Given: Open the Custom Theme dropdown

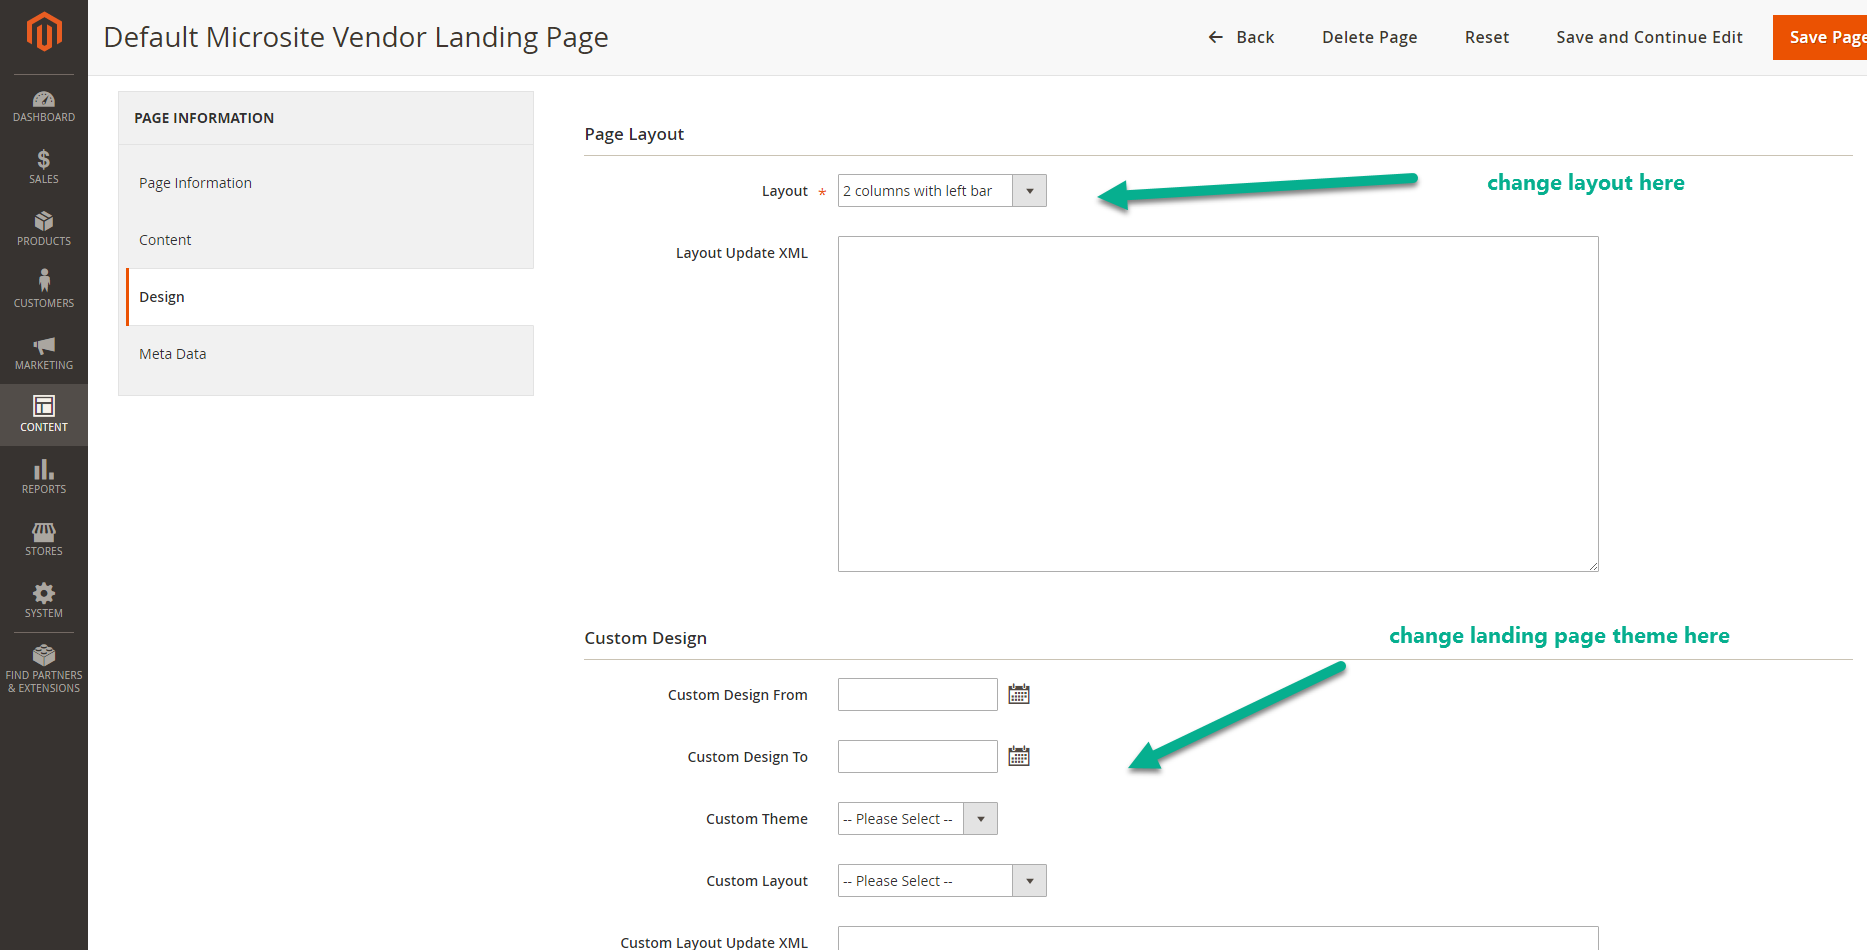Looking at the screenshot, I should coord(917,819).
